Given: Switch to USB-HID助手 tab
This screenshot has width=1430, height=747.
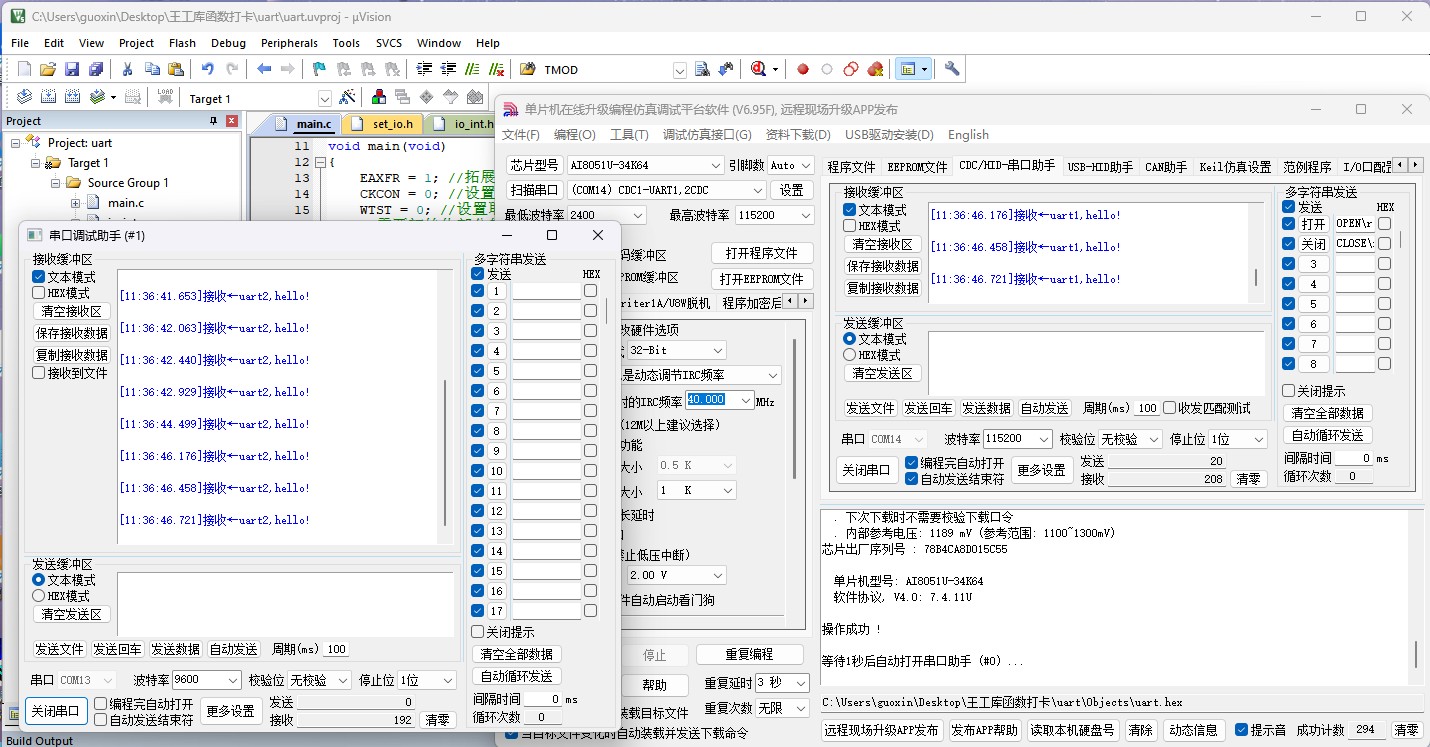Looking at the screenshot, I should click(x=1099, y=167).
